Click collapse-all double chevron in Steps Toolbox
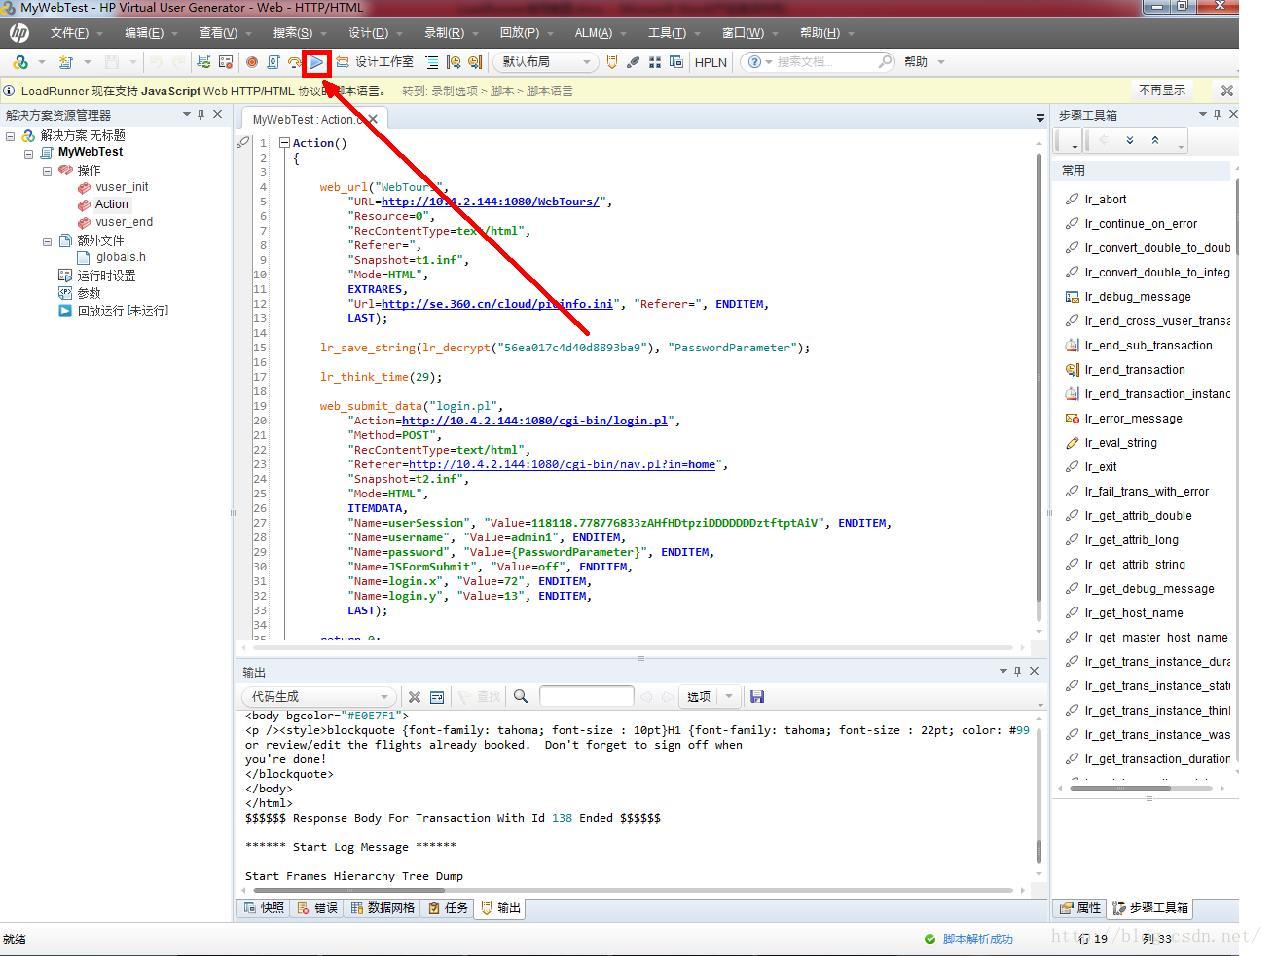 pos(1155,140)
